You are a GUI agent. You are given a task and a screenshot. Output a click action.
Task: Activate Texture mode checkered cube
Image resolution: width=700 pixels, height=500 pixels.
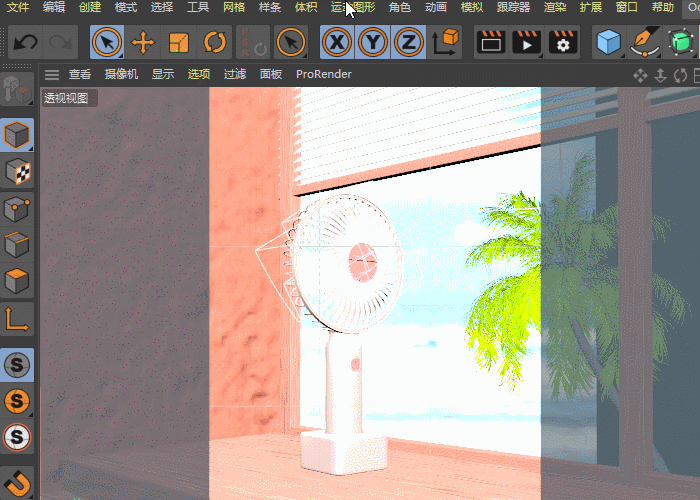tap(17, 171)
